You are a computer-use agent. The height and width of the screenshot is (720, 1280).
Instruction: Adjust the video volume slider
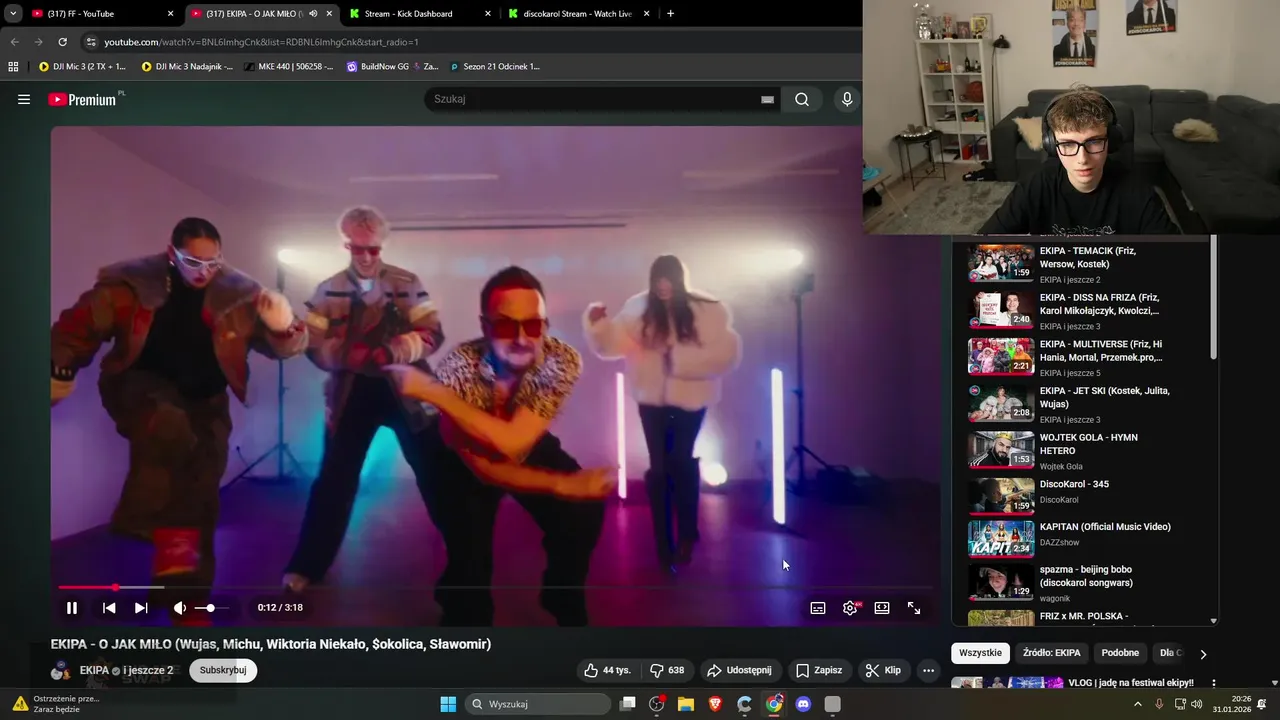(x=211, y=607)
